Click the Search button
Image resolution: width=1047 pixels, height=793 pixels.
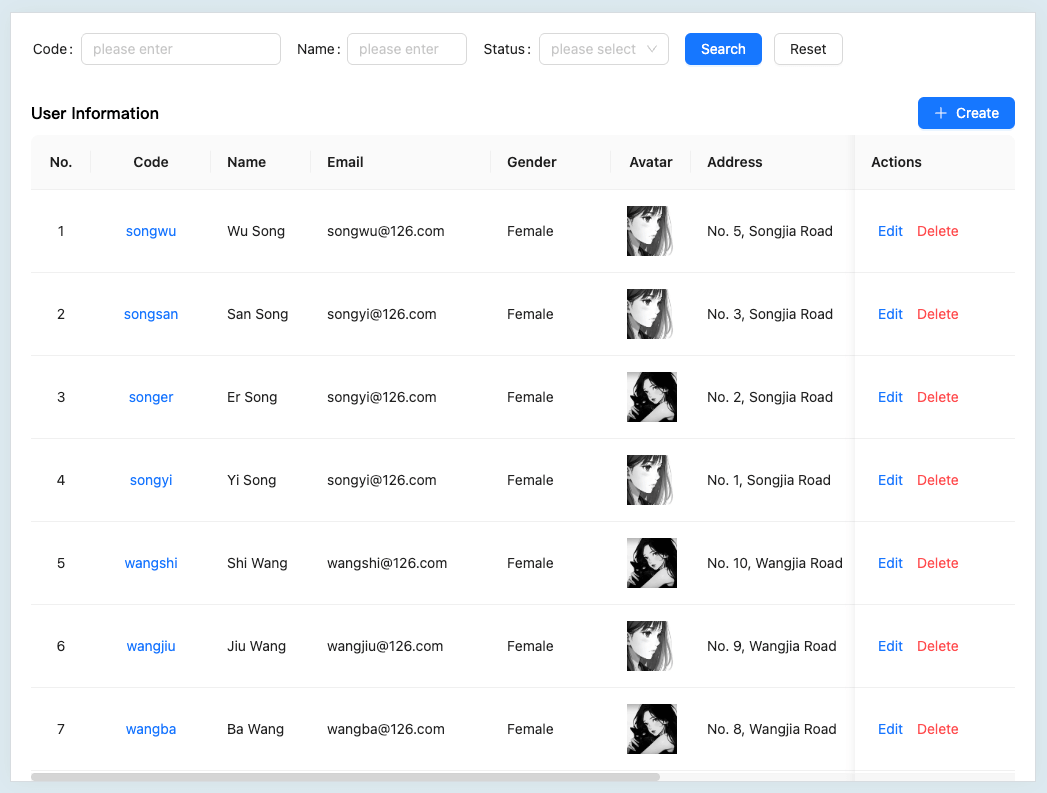723,49
